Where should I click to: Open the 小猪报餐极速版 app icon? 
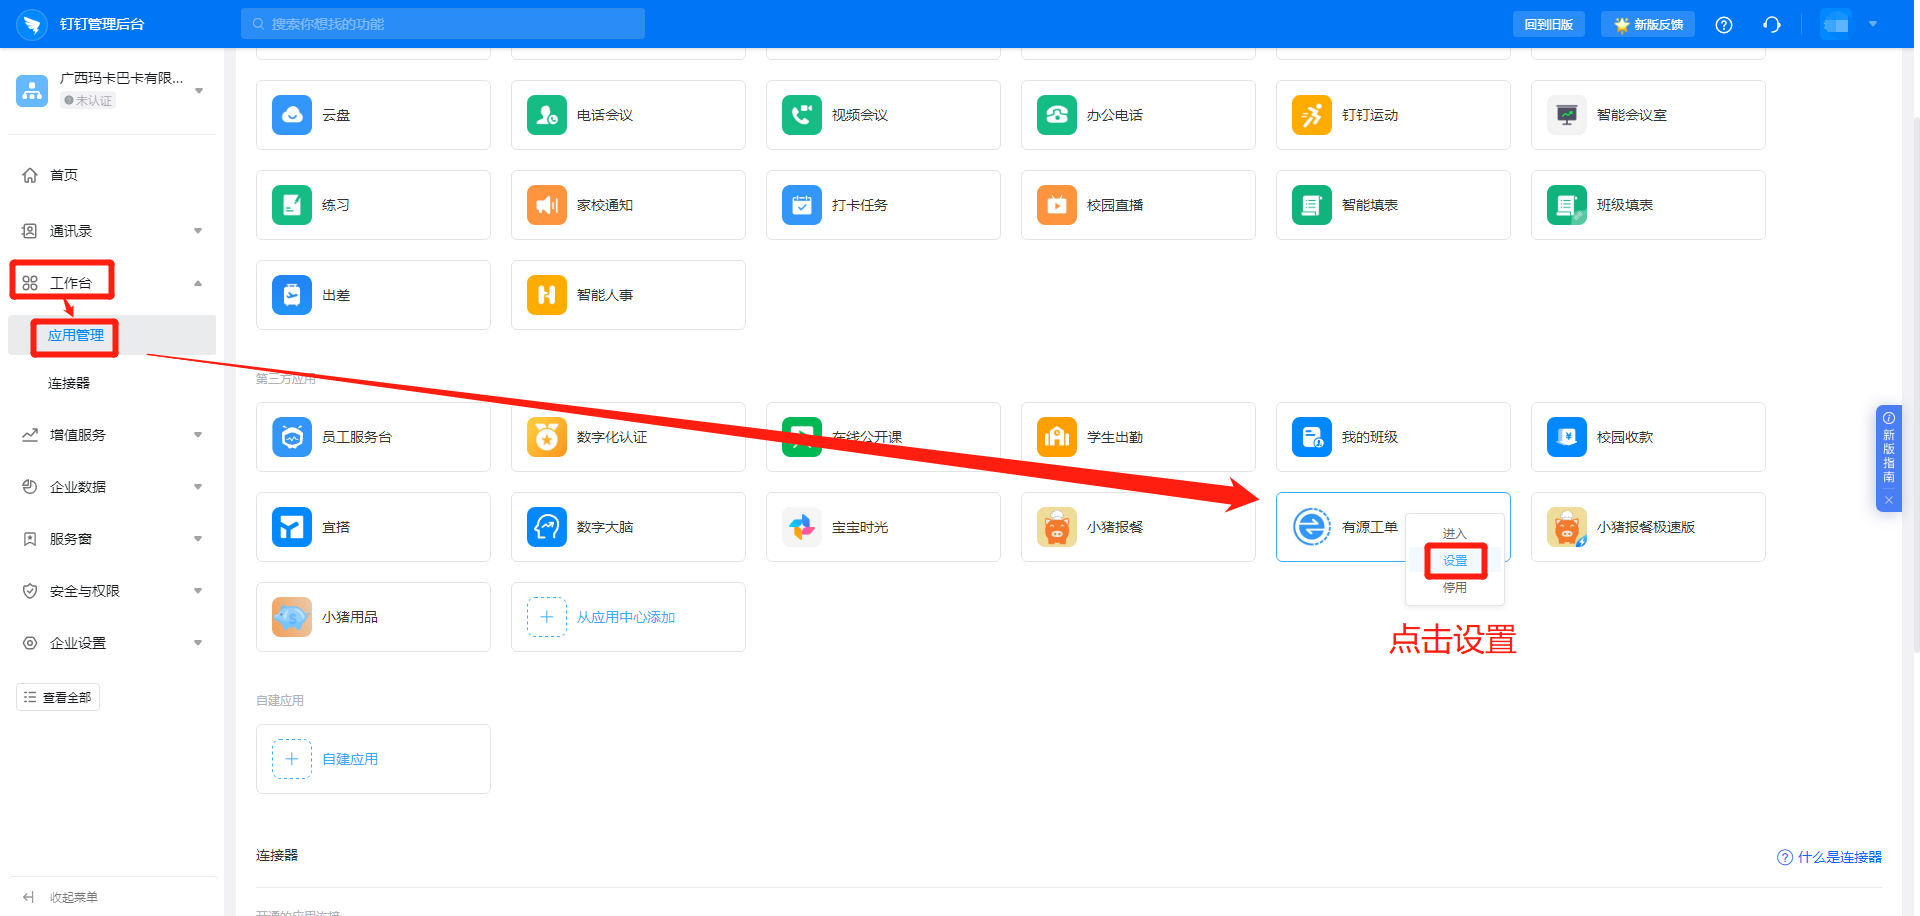pyautogui.click(x=1567, y=527)
